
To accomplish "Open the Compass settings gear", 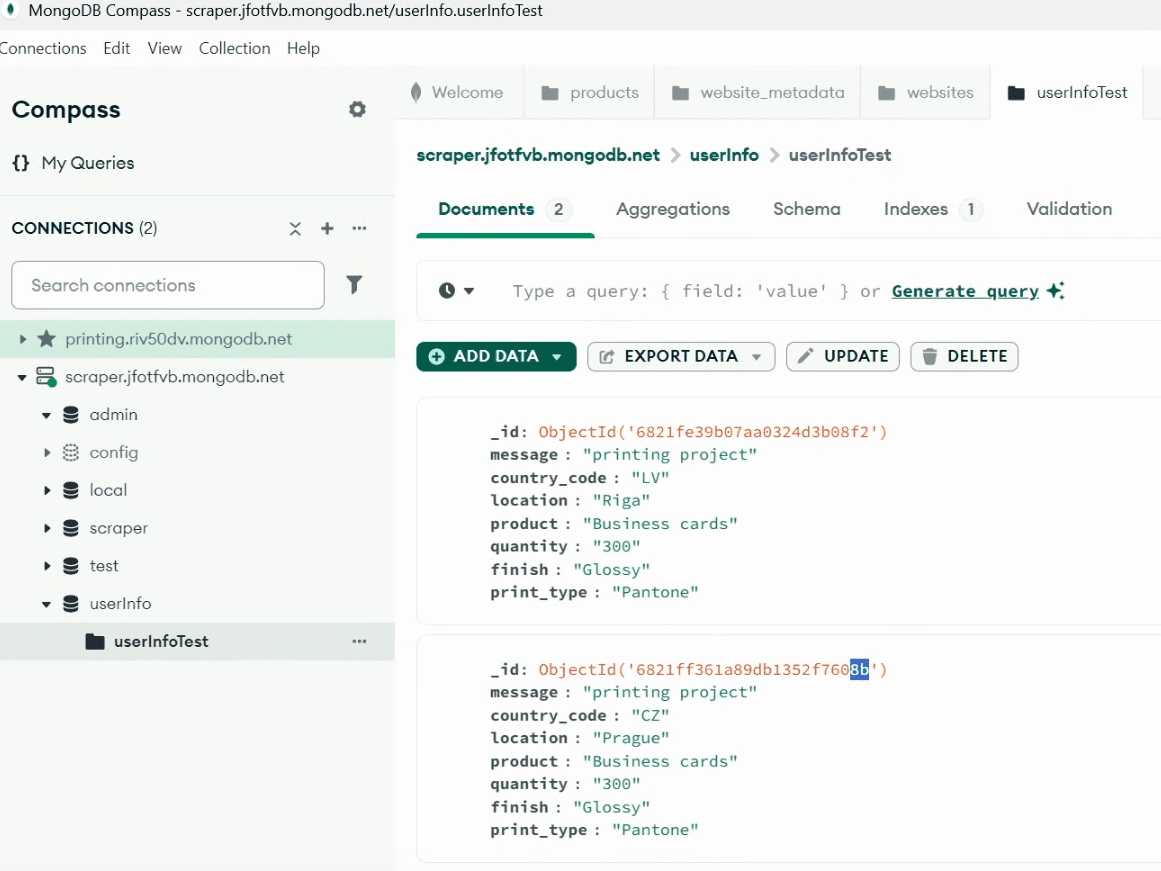I will pyautogui.click(x=357, y=109).
